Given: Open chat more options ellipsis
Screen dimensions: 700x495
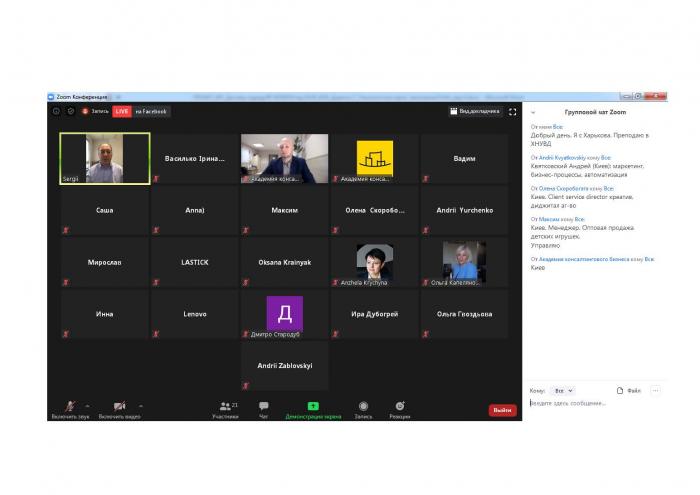Looking at the screenshot, I should [x=655, y=390].
